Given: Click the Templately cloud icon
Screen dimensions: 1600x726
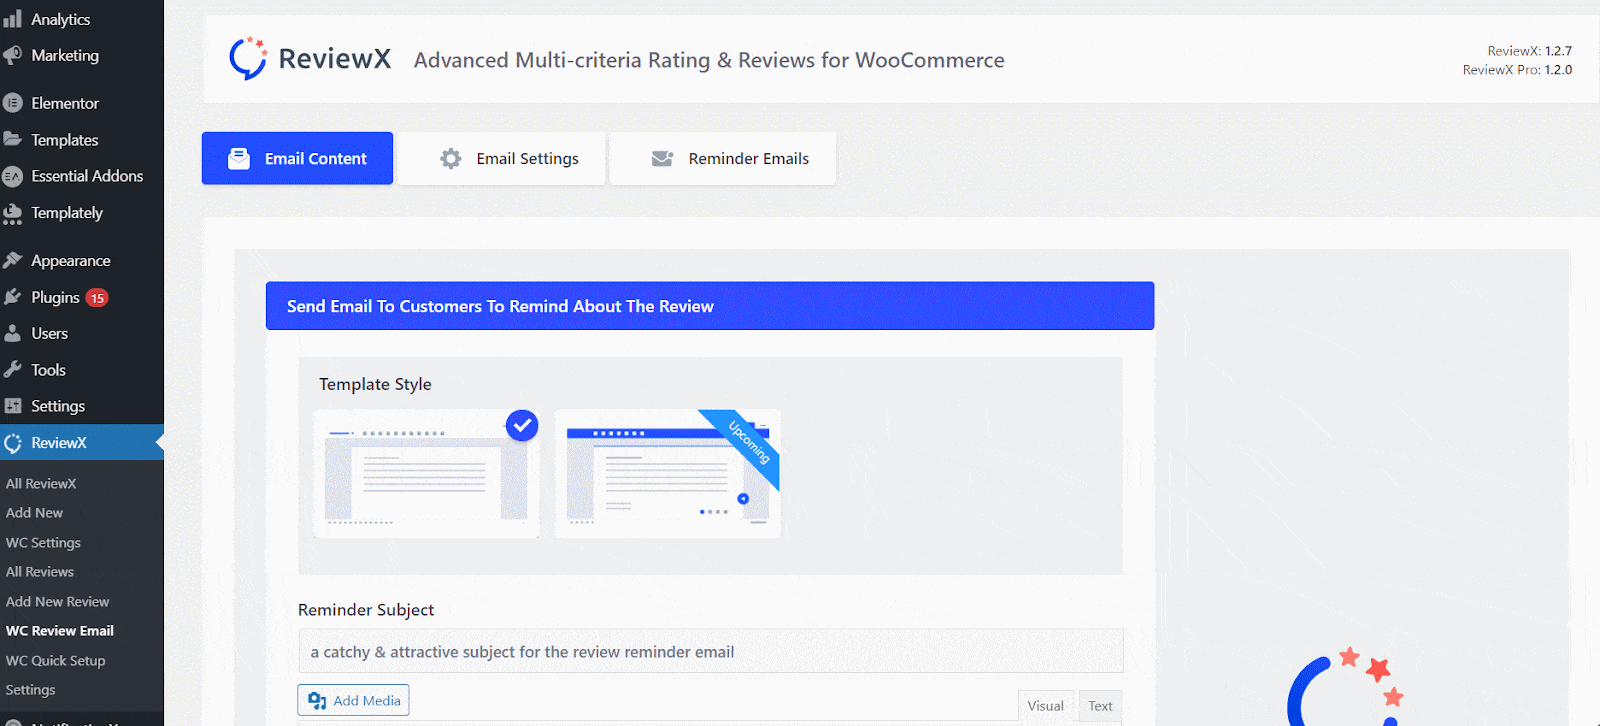Looking at the screenshot, I should [x=12, y=213].
